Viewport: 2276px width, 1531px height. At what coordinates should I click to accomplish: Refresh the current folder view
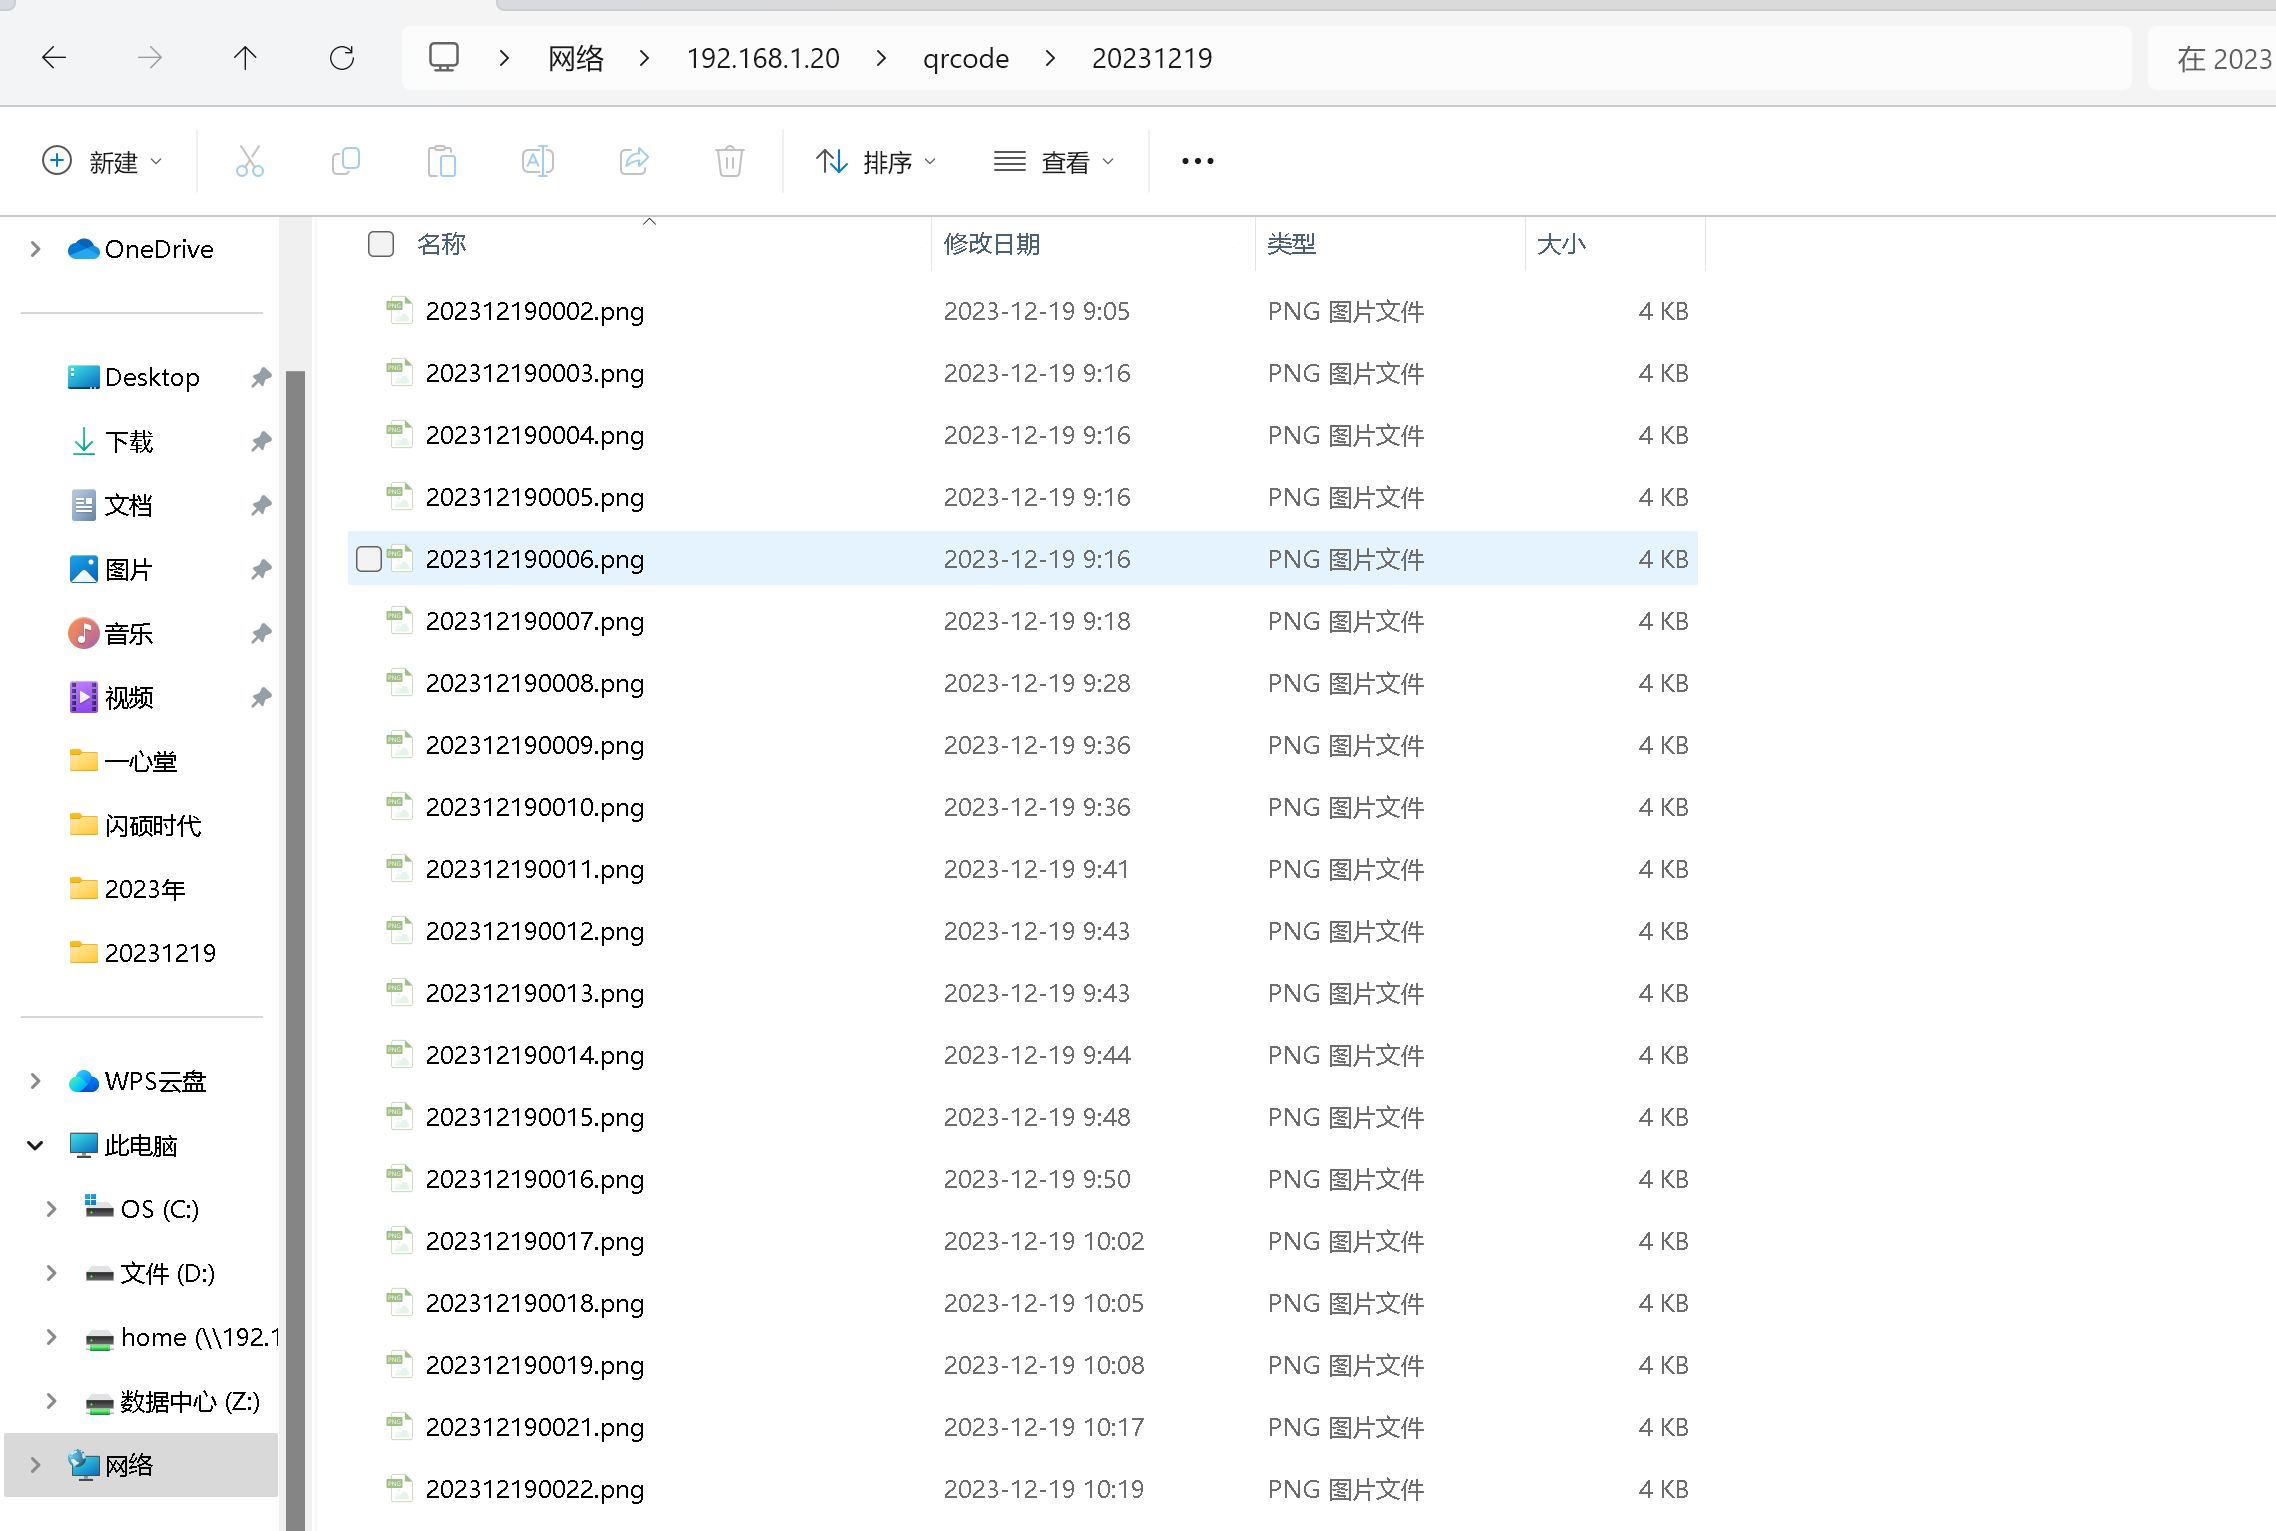(x=342, y=58)
